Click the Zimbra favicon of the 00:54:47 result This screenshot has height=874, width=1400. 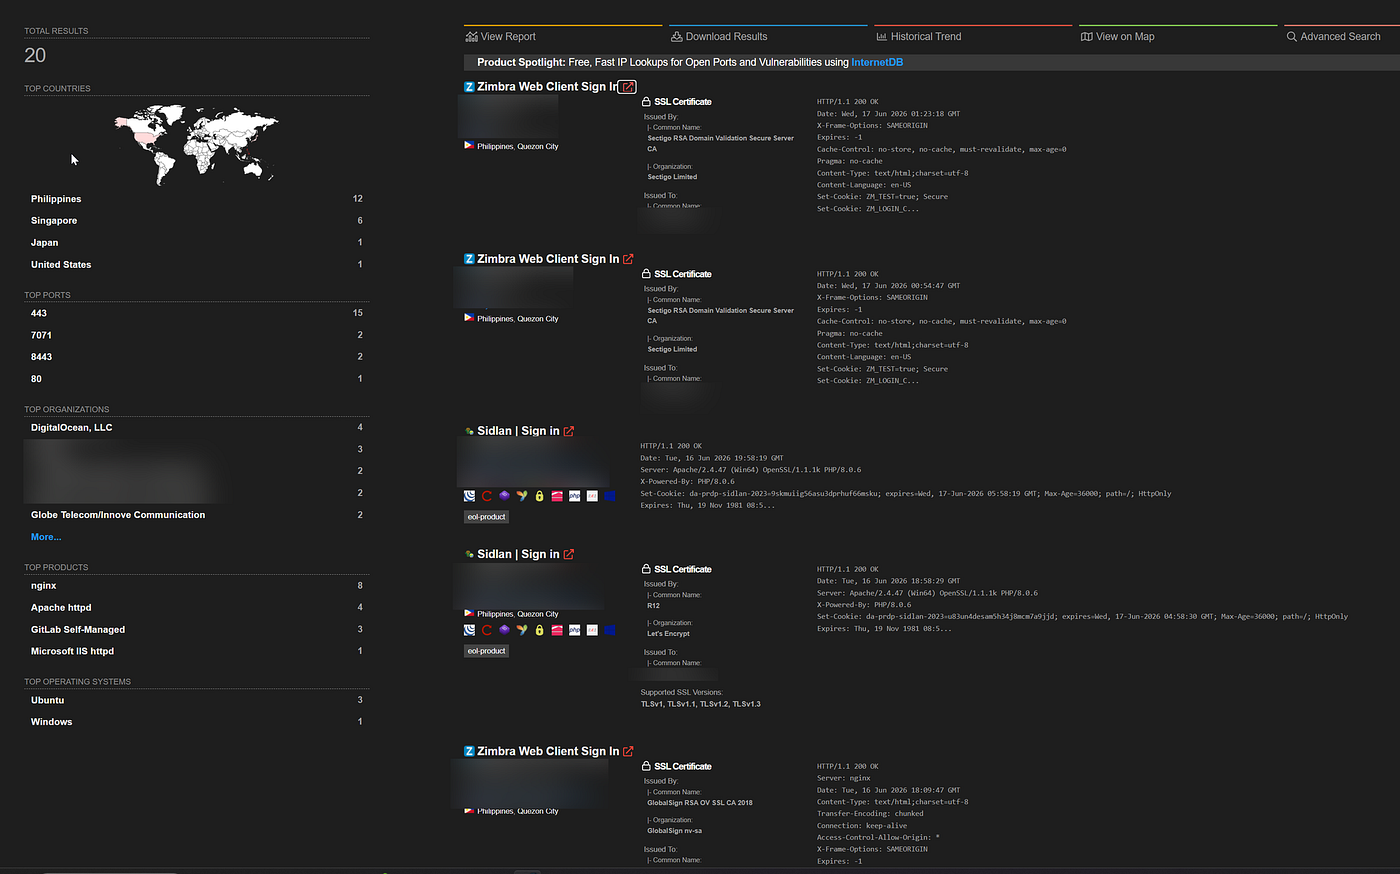pyautogui.click(x=469, y=259)
